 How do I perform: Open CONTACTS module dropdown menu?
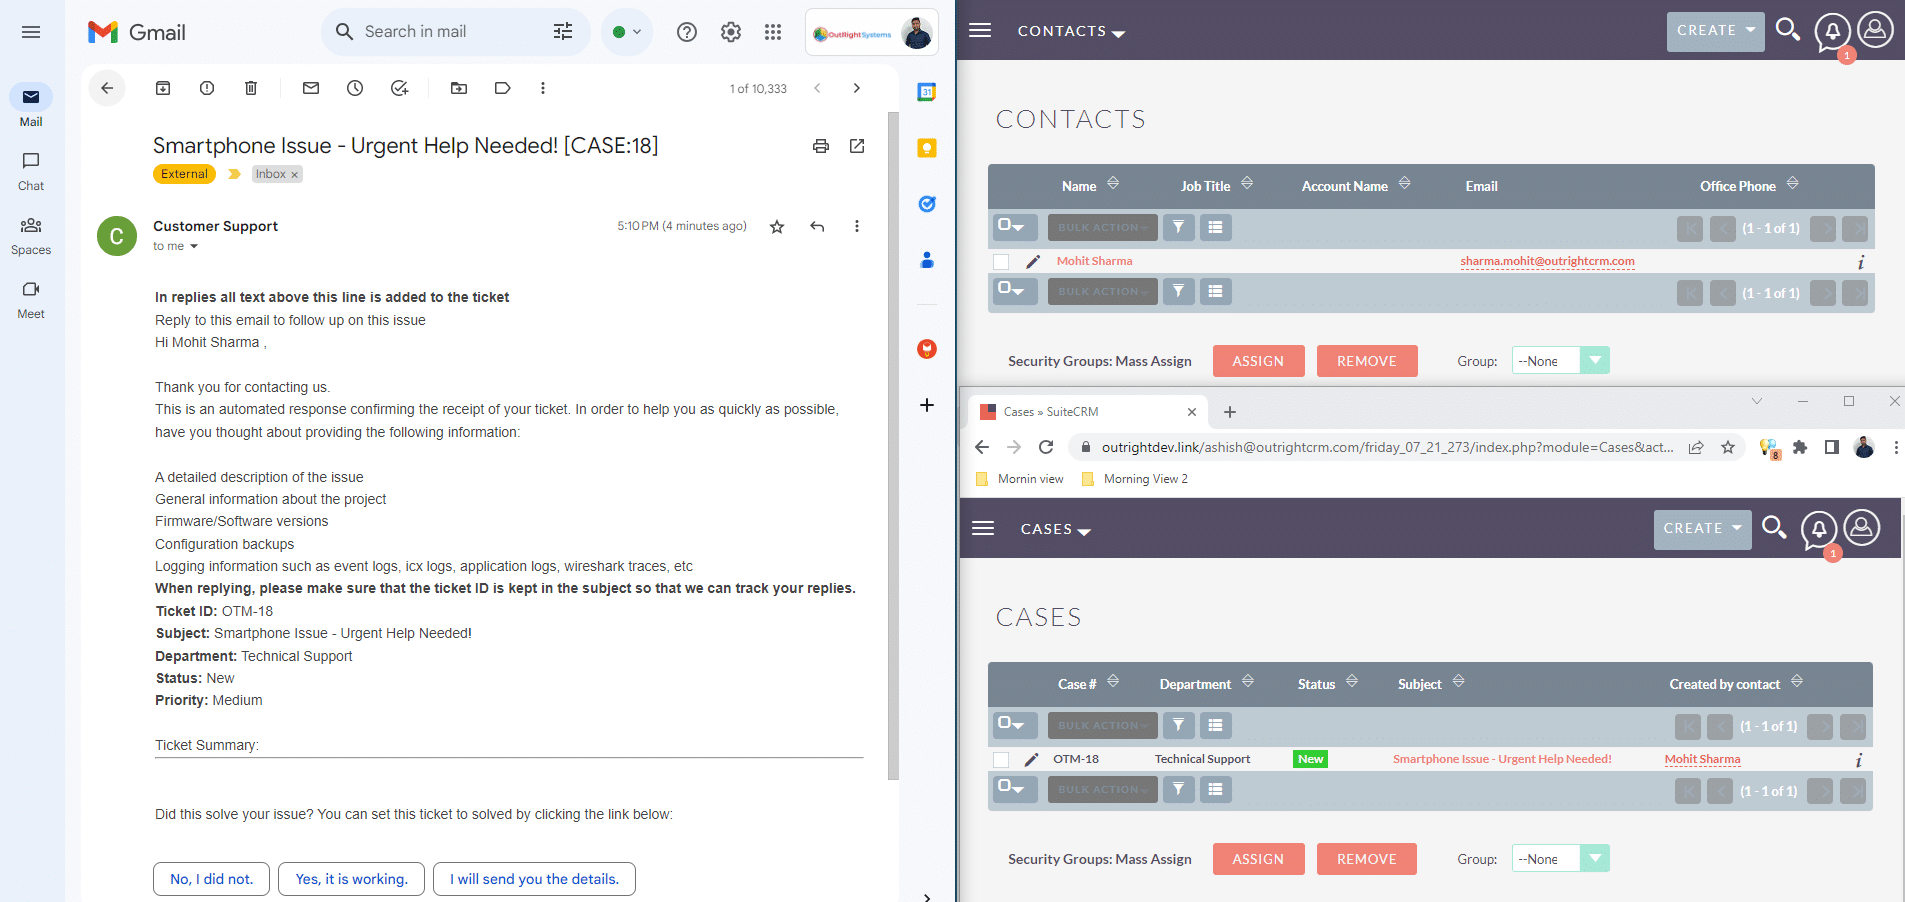click(x=1071, y=31)
